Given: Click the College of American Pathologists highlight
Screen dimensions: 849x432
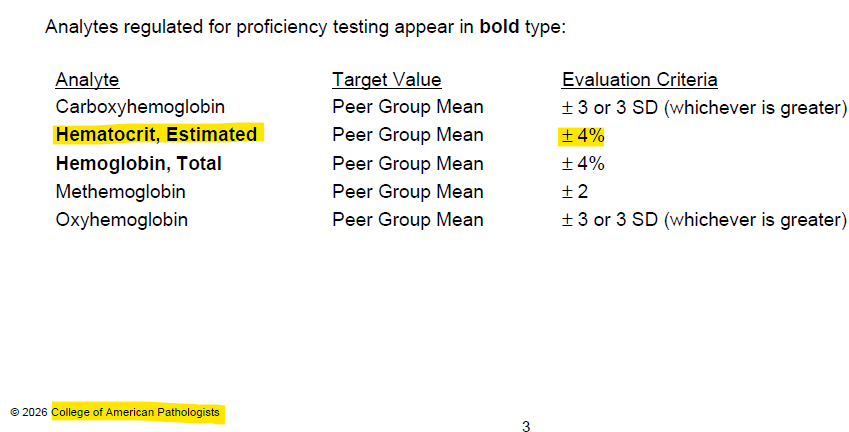Looking at the screenshot, I should click(135, 412).
